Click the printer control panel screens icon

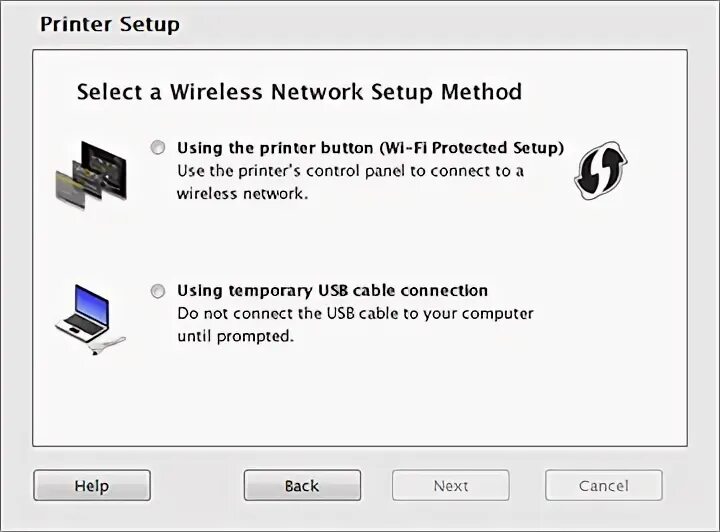[91, 175]
